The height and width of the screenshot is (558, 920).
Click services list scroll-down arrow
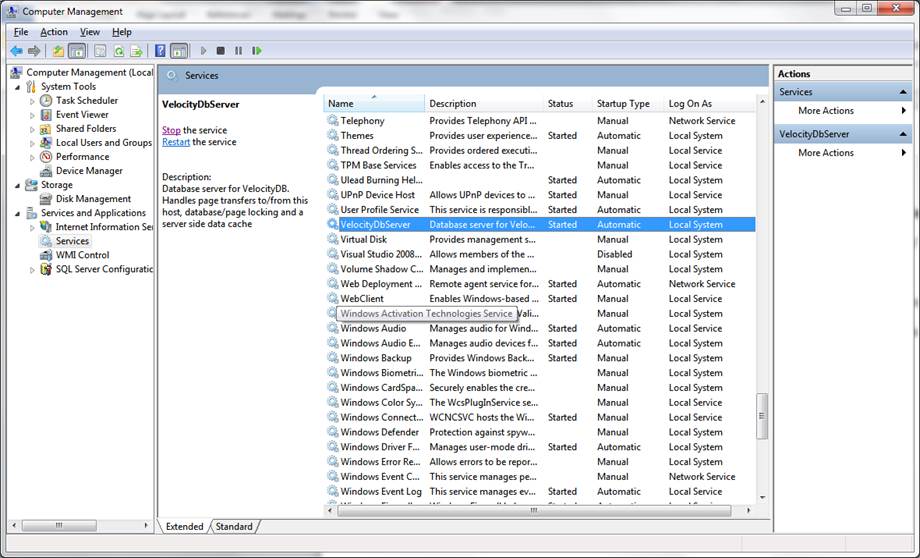tap(762, 498)
